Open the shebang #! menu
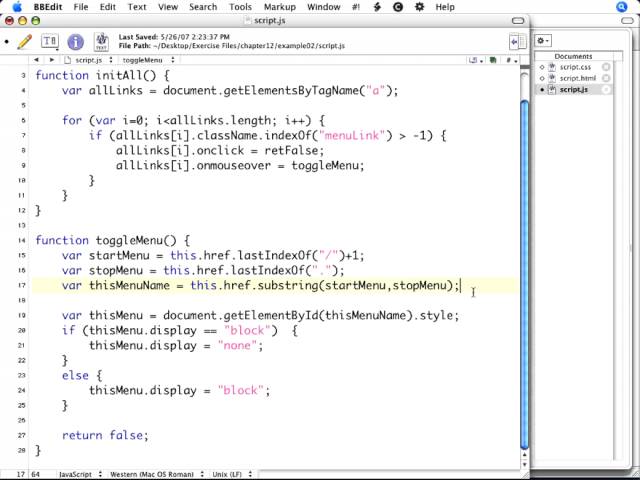 point(356,7)
